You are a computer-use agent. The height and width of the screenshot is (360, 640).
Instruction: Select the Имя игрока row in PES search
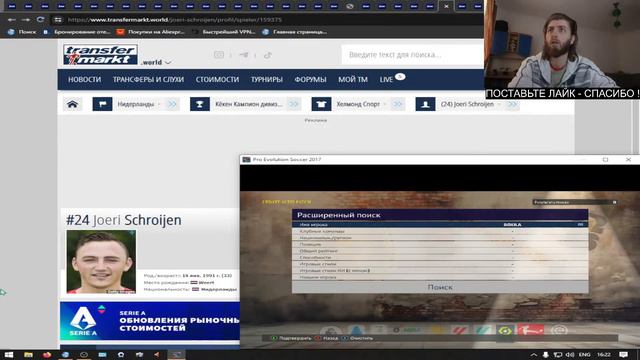pyautogui.click(x=440, y=224)
